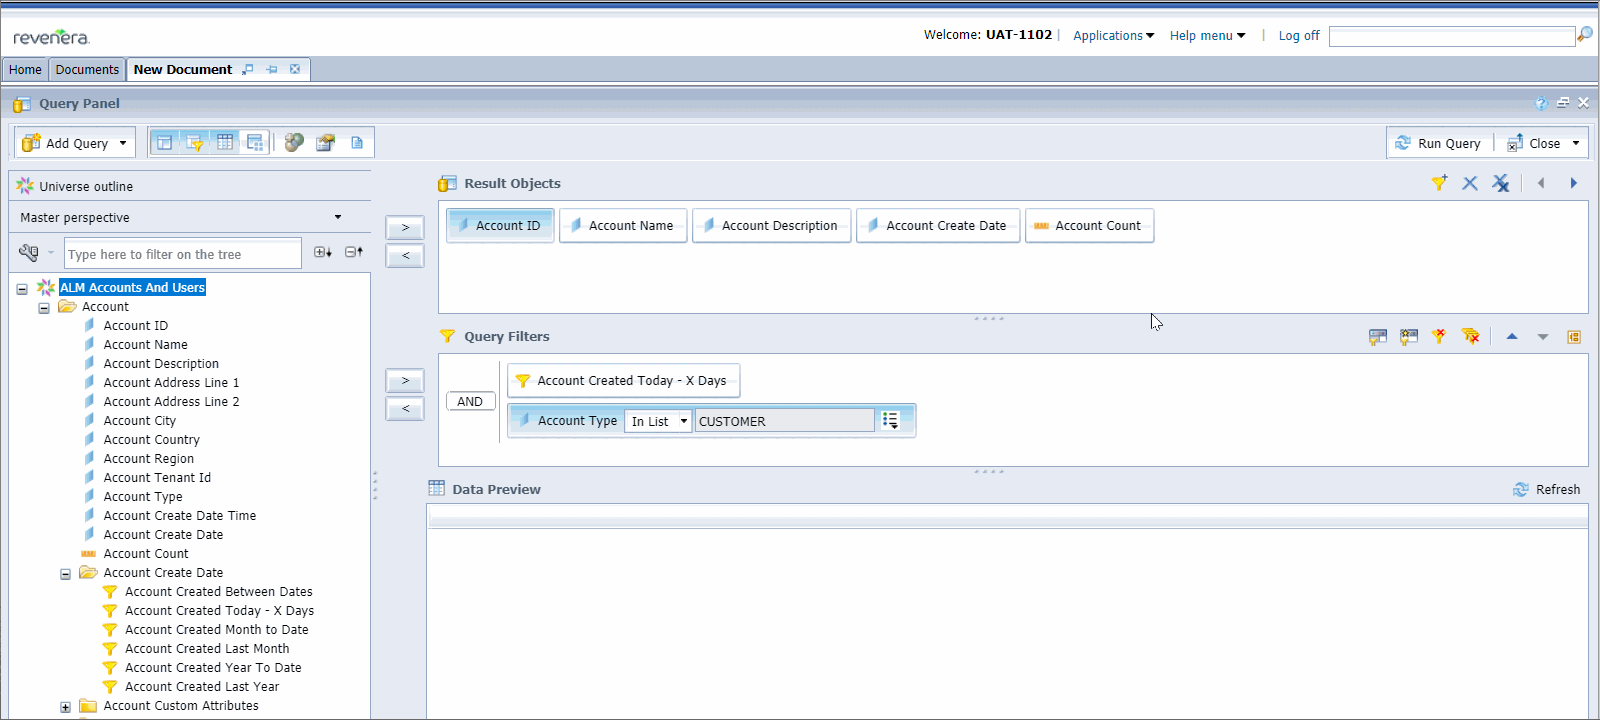The height and width of the screenshot is (720, 1600).
Task: Open query properties icon in toolbar
Action: [x=325, y=143]
